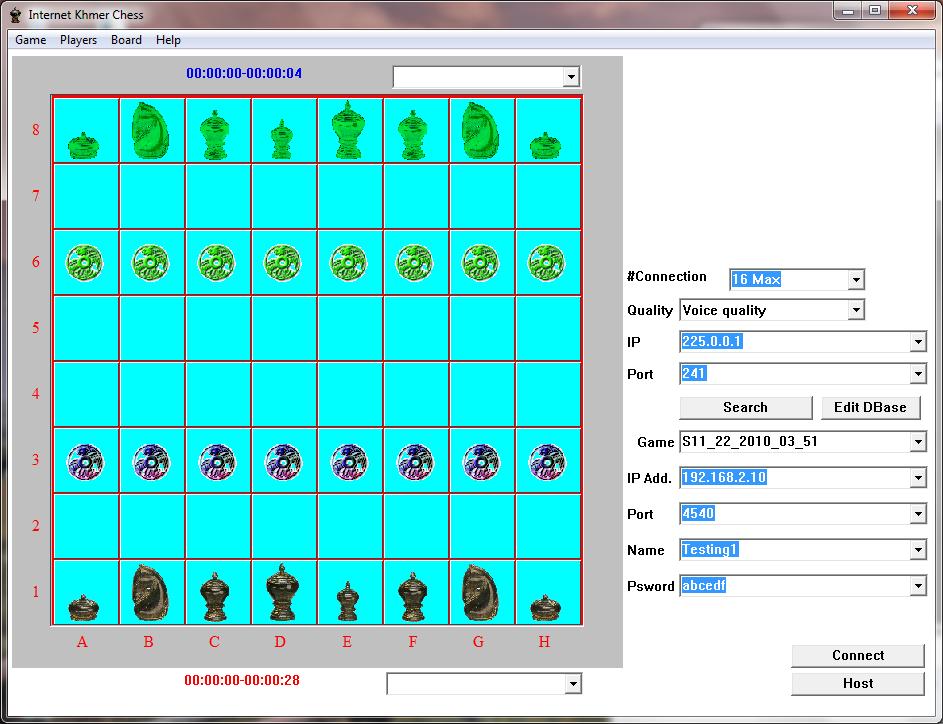Select the purple fish pawn on B3
Screen dimensions: 943x724
coord(150,462)
